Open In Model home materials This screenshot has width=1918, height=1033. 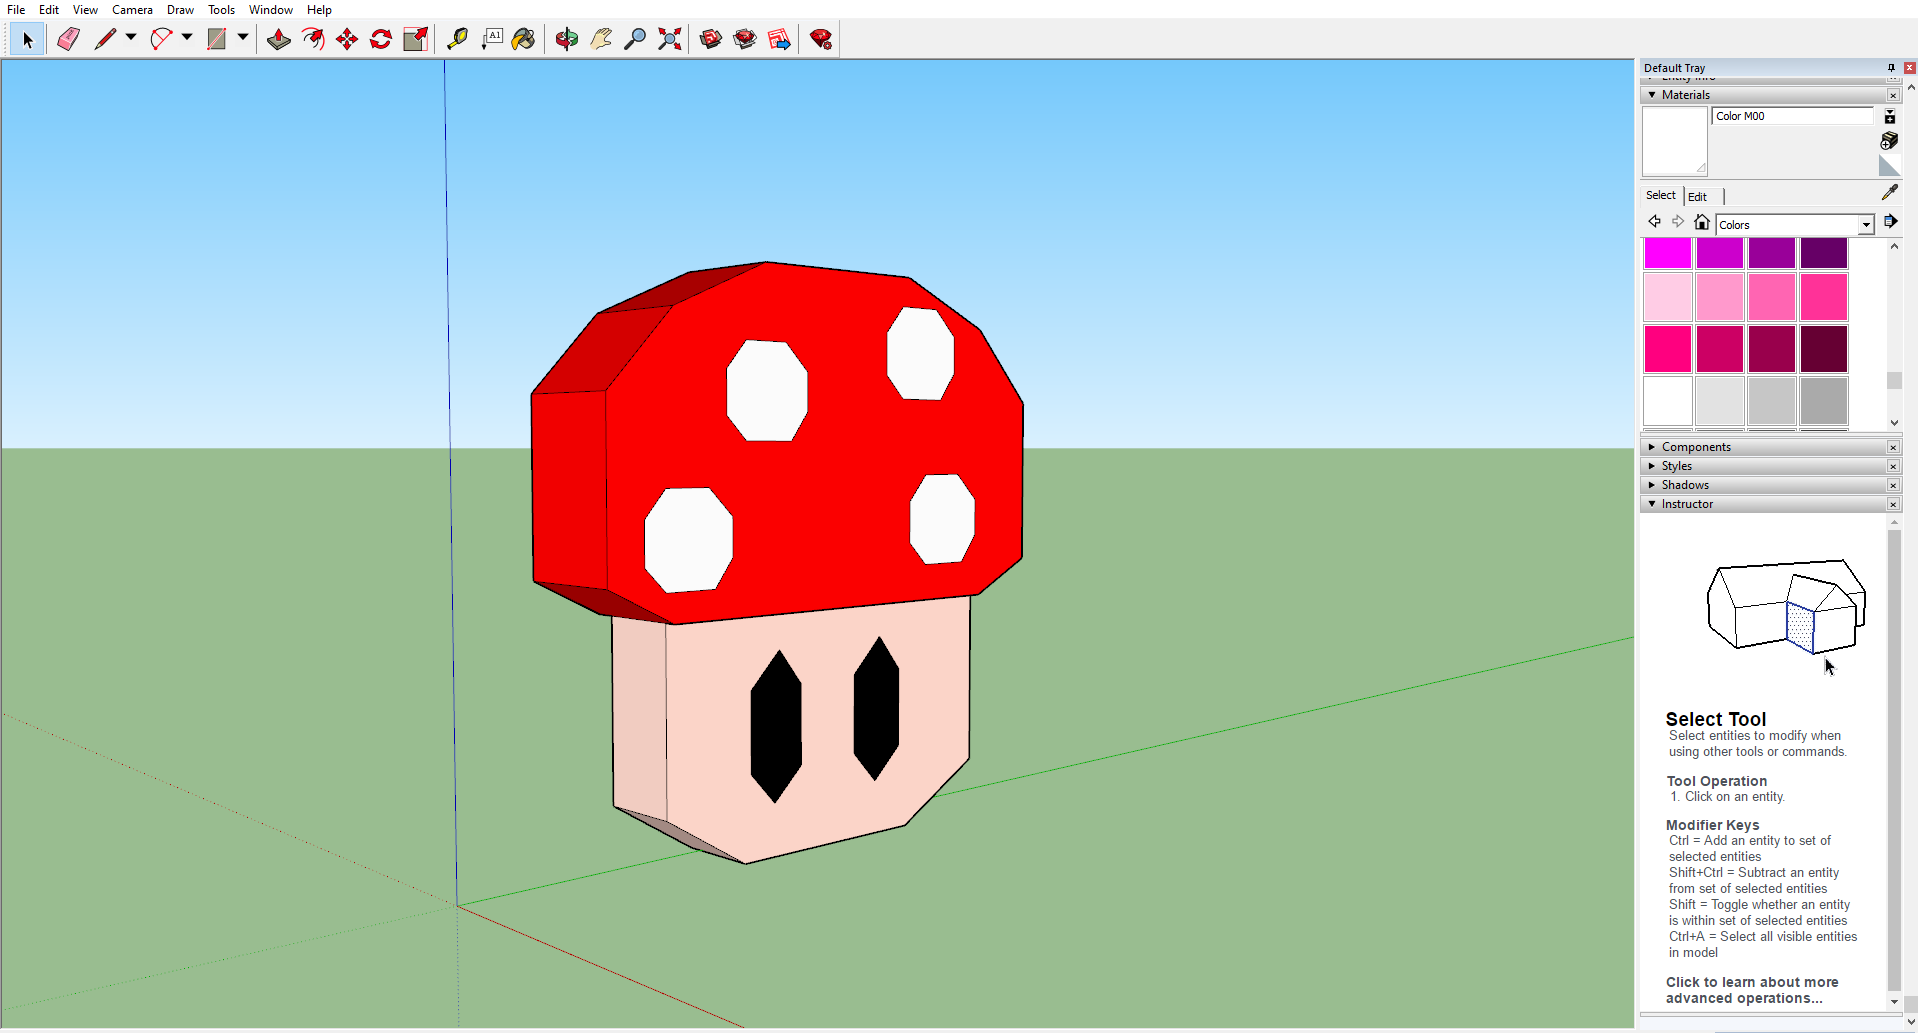click(x=1701, y=222)
